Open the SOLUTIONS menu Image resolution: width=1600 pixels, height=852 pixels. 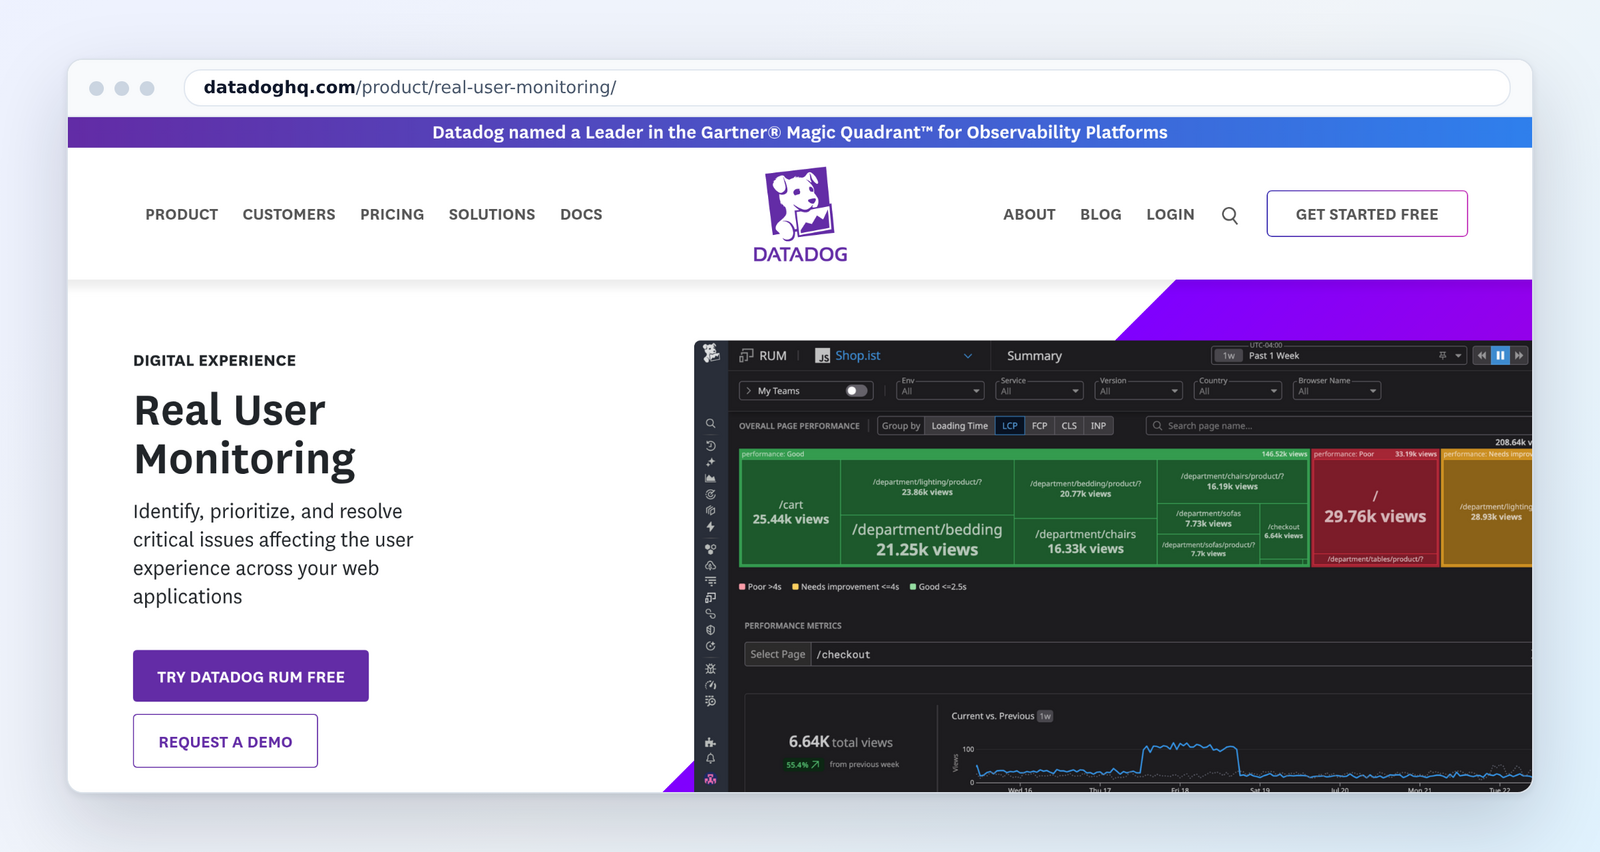click(492, 215)
